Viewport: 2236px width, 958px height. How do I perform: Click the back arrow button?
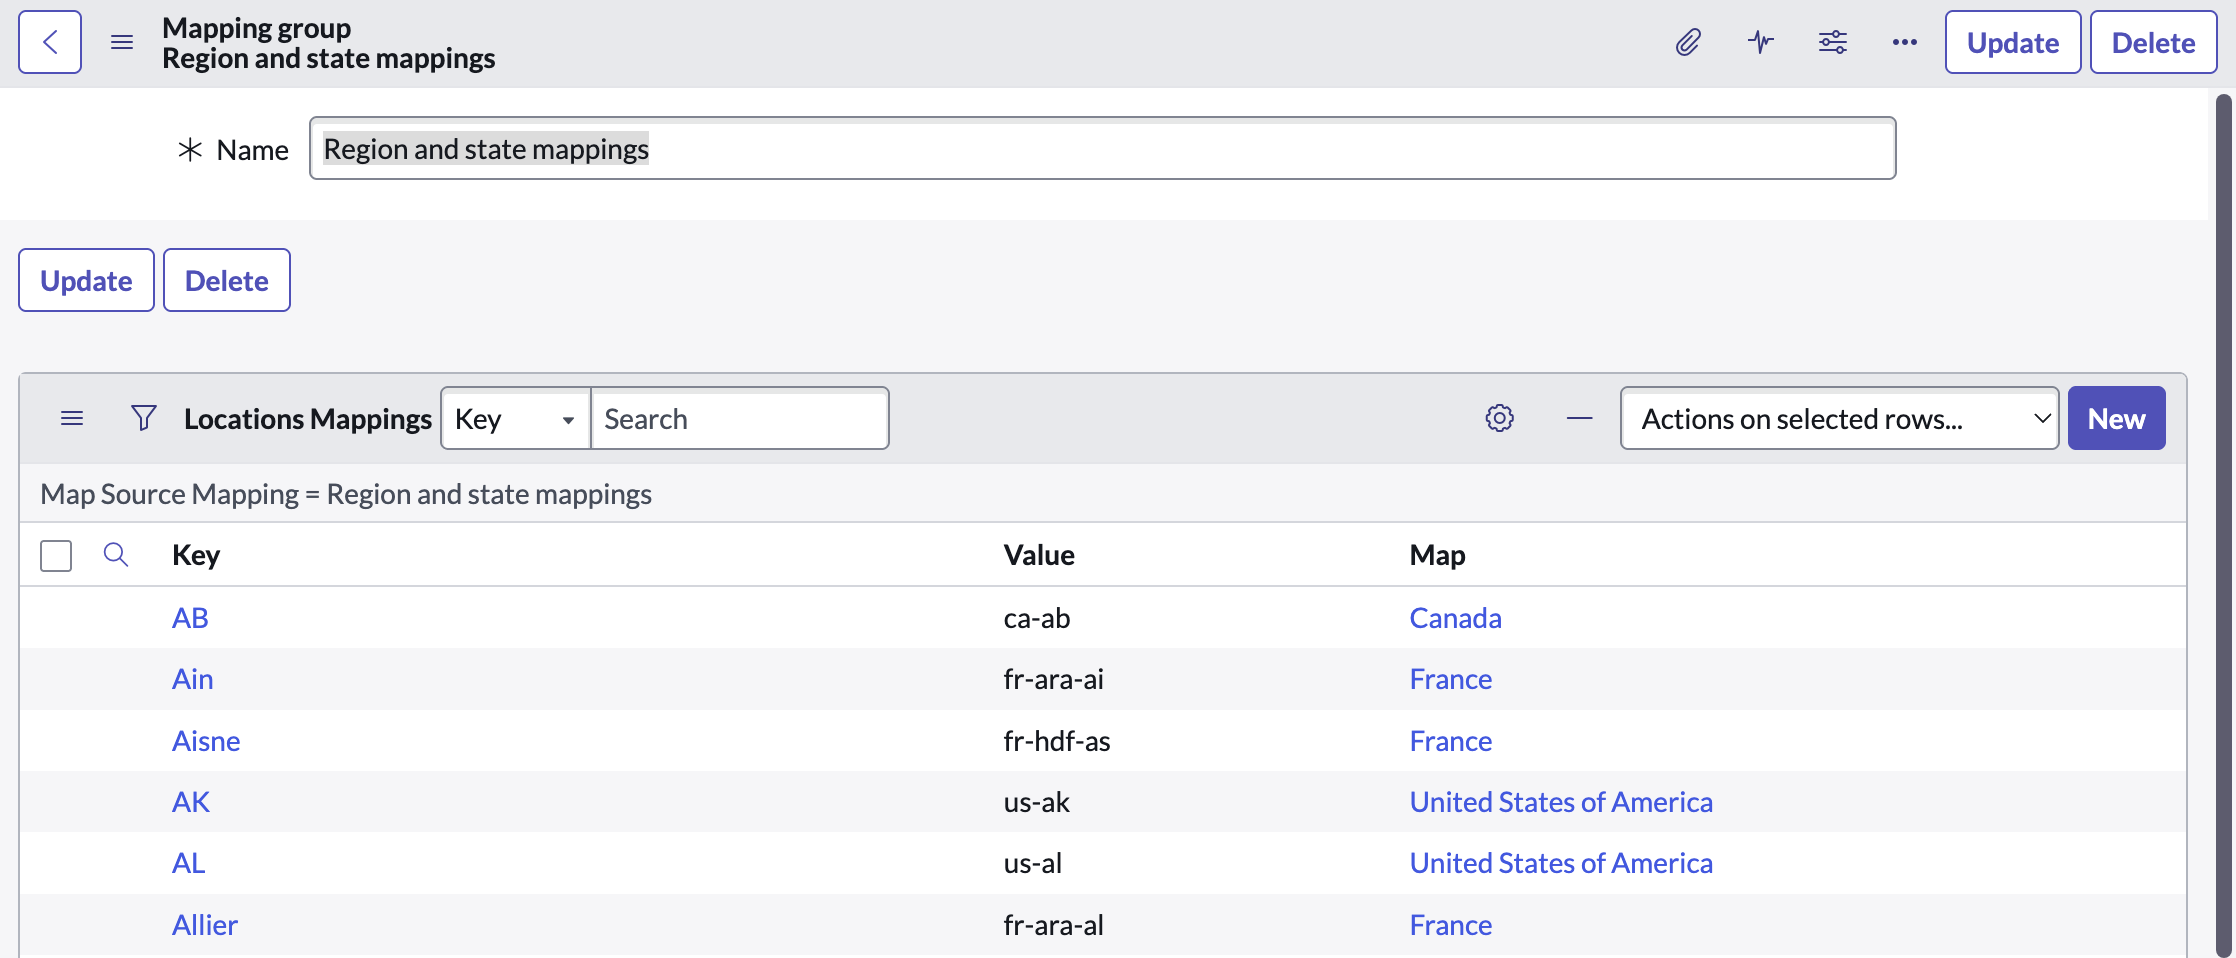[50, 42]
